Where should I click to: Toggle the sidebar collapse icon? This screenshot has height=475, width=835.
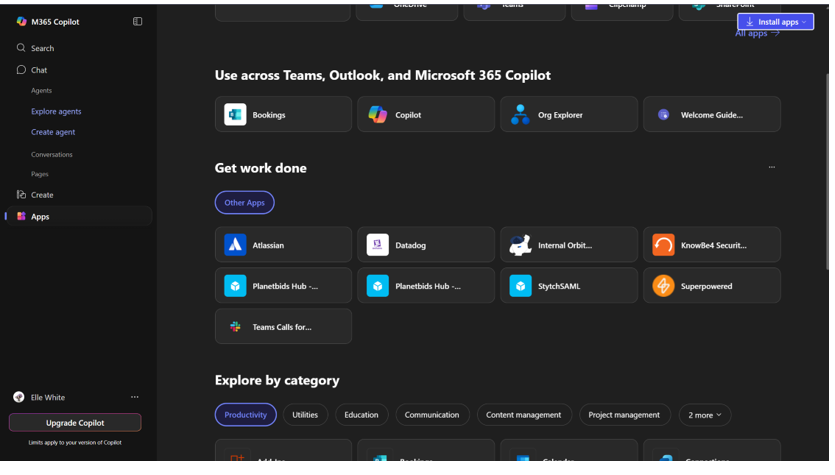138,21
